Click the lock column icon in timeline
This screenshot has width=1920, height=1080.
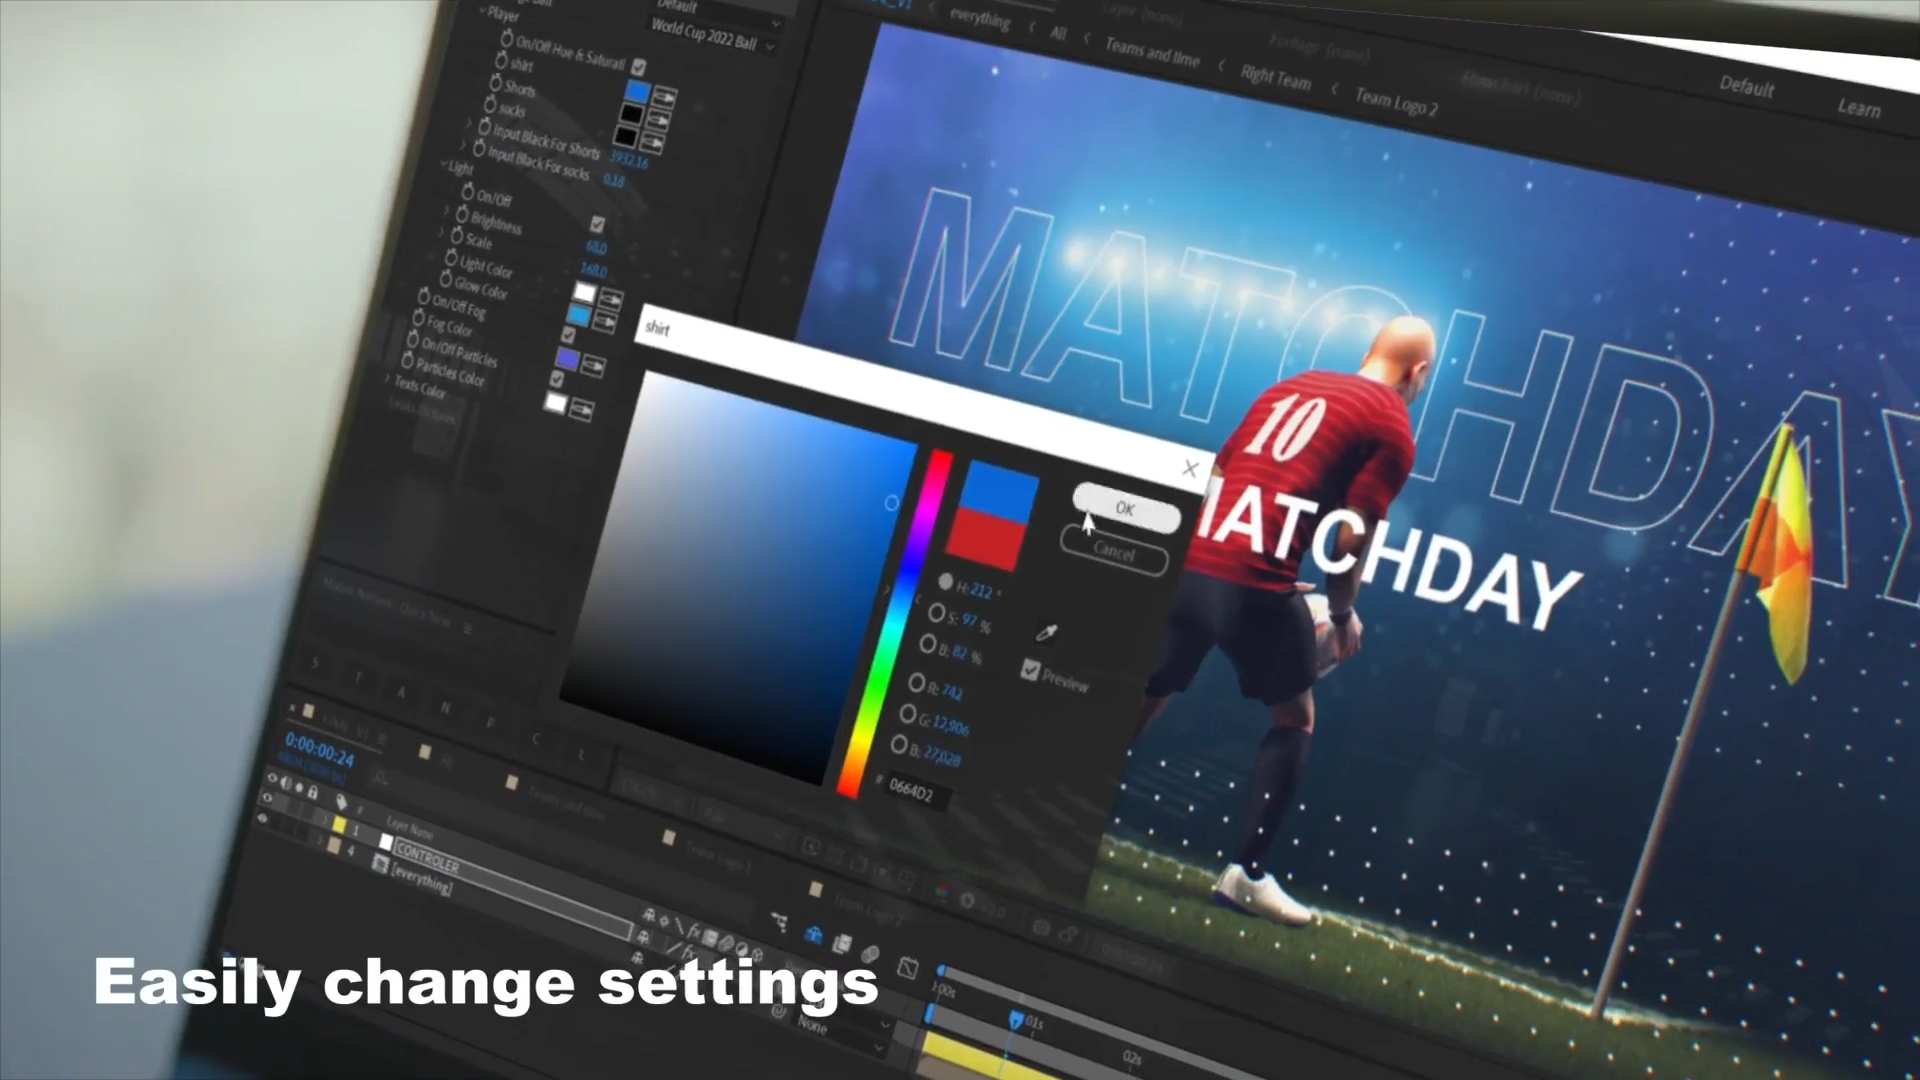pyautogui.click(x=312, y=792)
